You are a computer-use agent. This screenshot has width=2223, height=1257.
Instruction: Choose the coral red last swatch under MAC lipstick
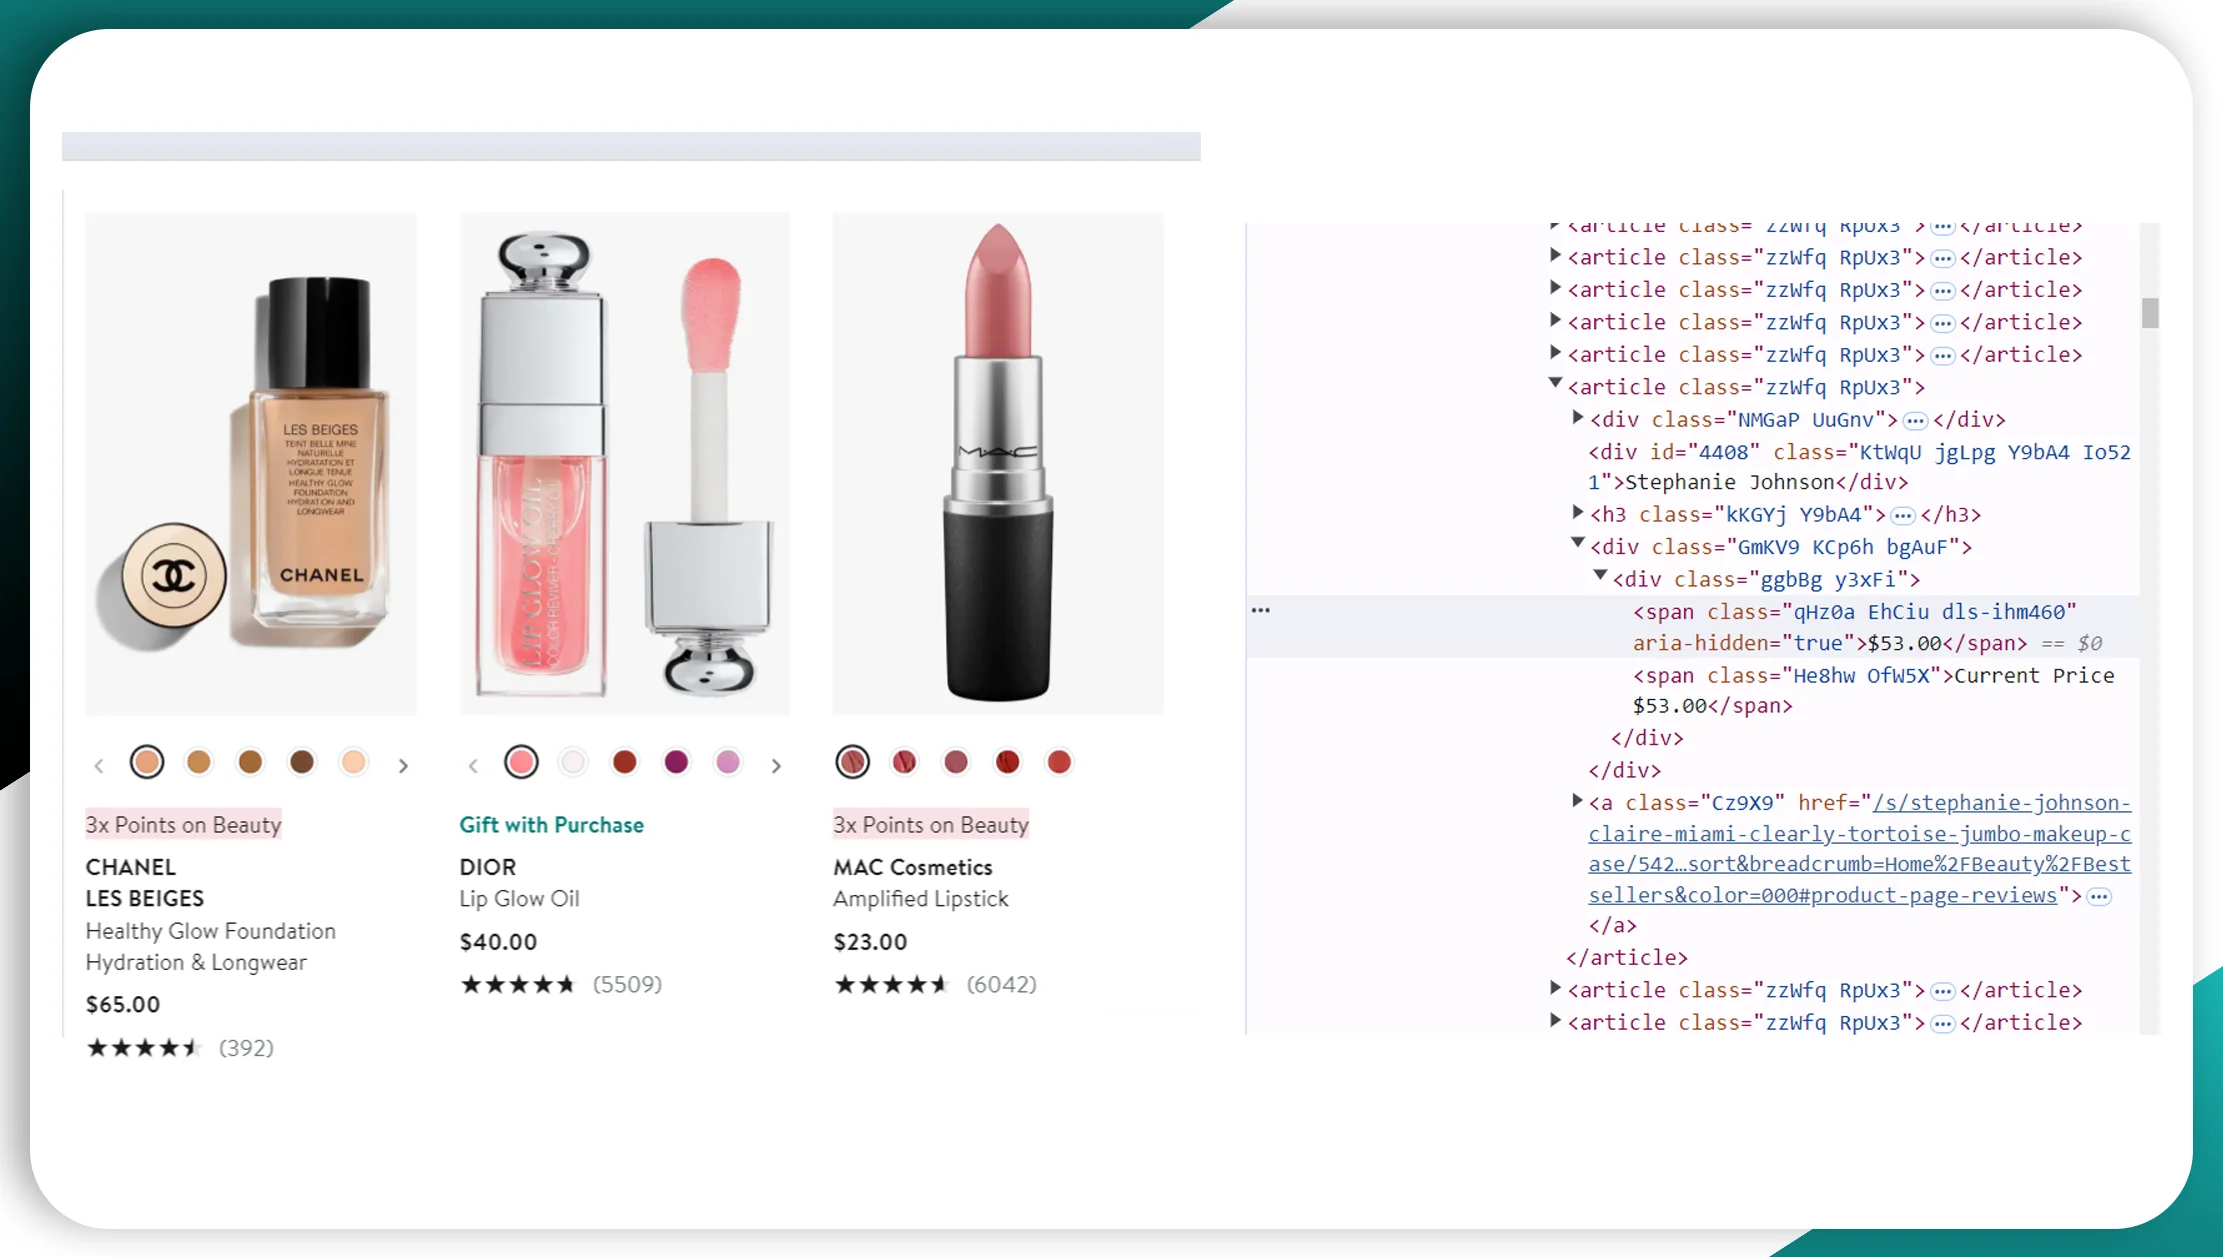click(1059, 762)
